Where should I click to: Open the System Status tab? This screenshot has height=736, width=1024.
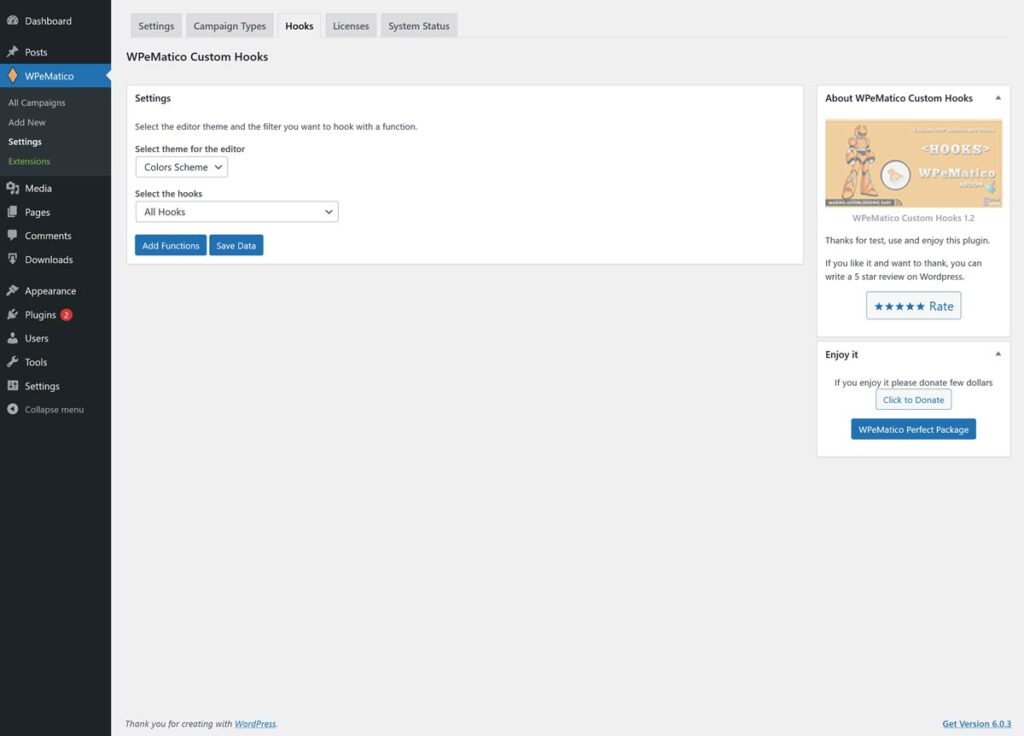coord(419,26)
